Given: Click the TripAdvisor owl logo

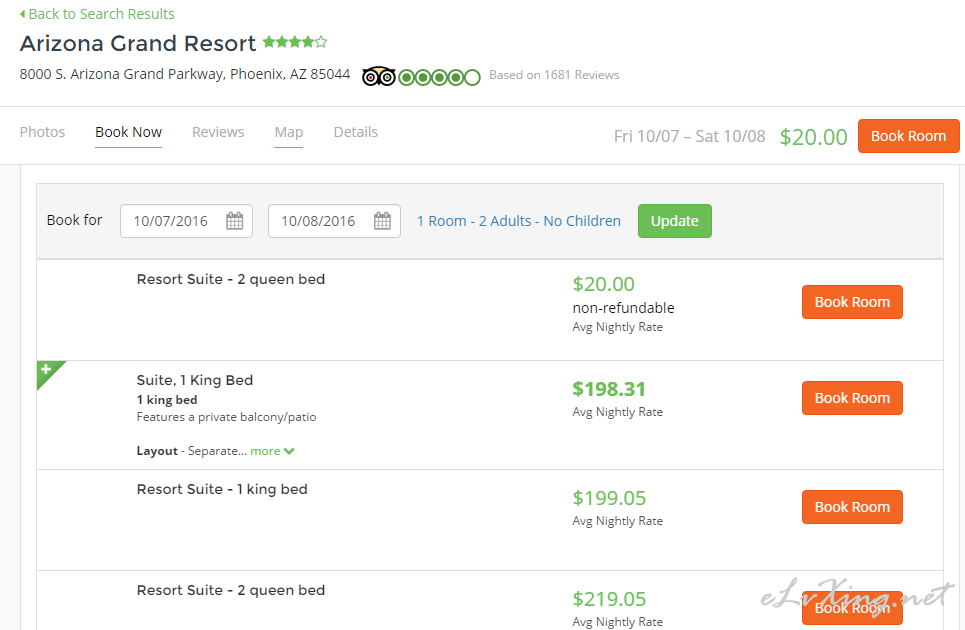Looking at the screenshot, I should 378,76.
